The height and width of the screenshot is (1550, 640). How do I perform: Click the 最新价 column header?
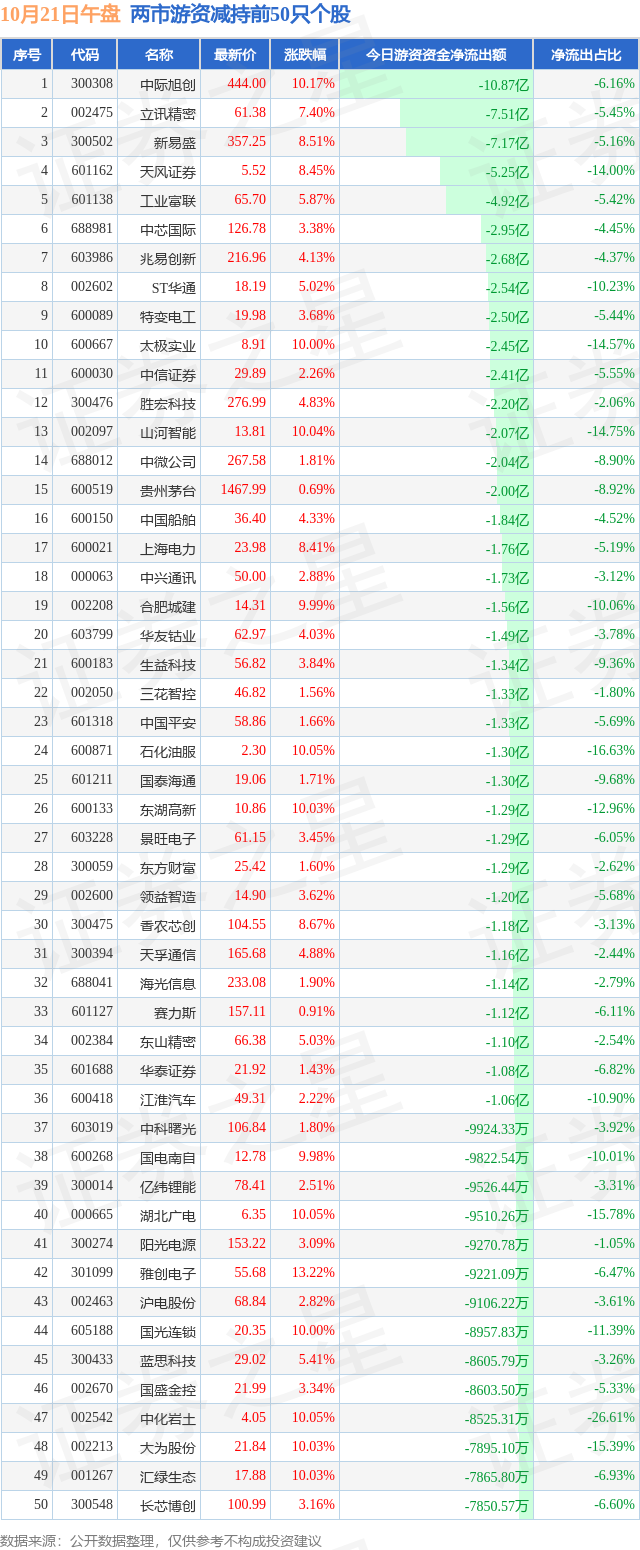pyautogui.click(x=235, y=55)
